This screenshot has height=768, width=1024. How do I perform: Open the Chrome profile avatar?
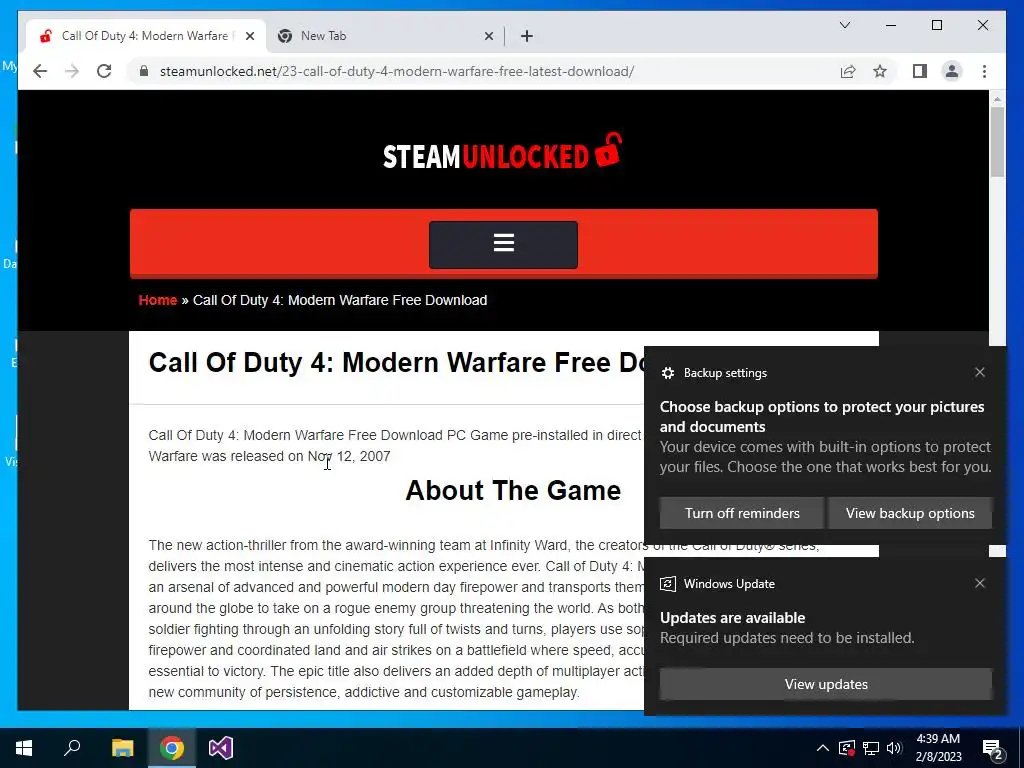pyautogui.click(x=952, y=71)
